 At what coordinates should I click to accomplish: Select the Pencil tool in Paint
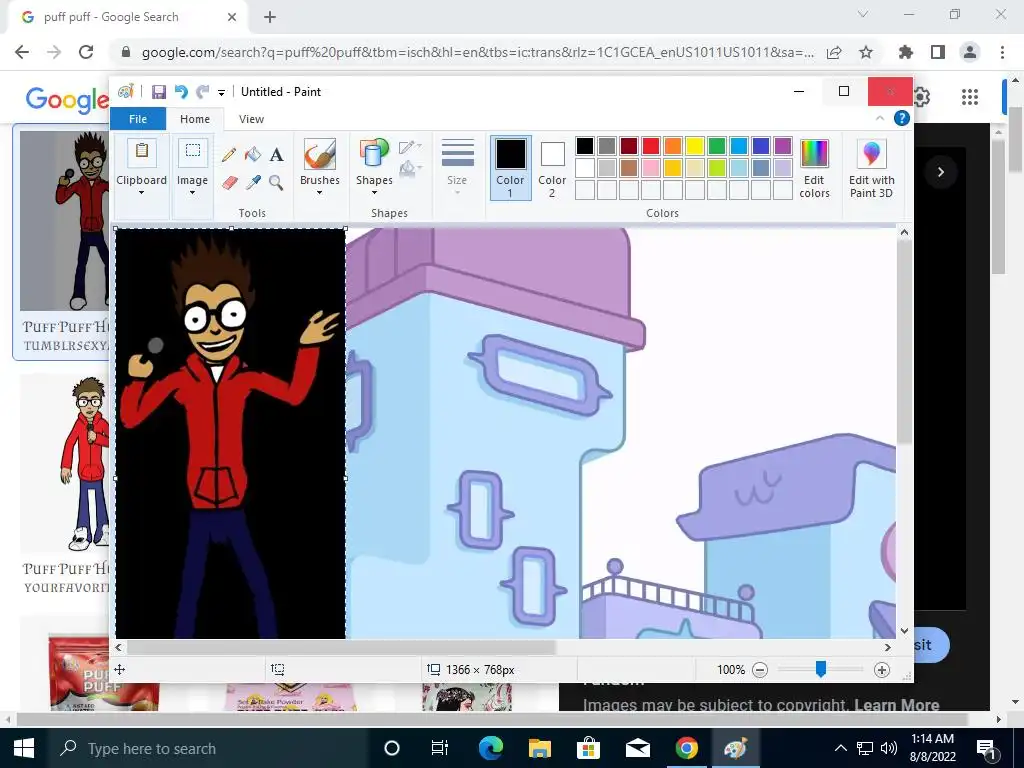[x=229, y=155]
